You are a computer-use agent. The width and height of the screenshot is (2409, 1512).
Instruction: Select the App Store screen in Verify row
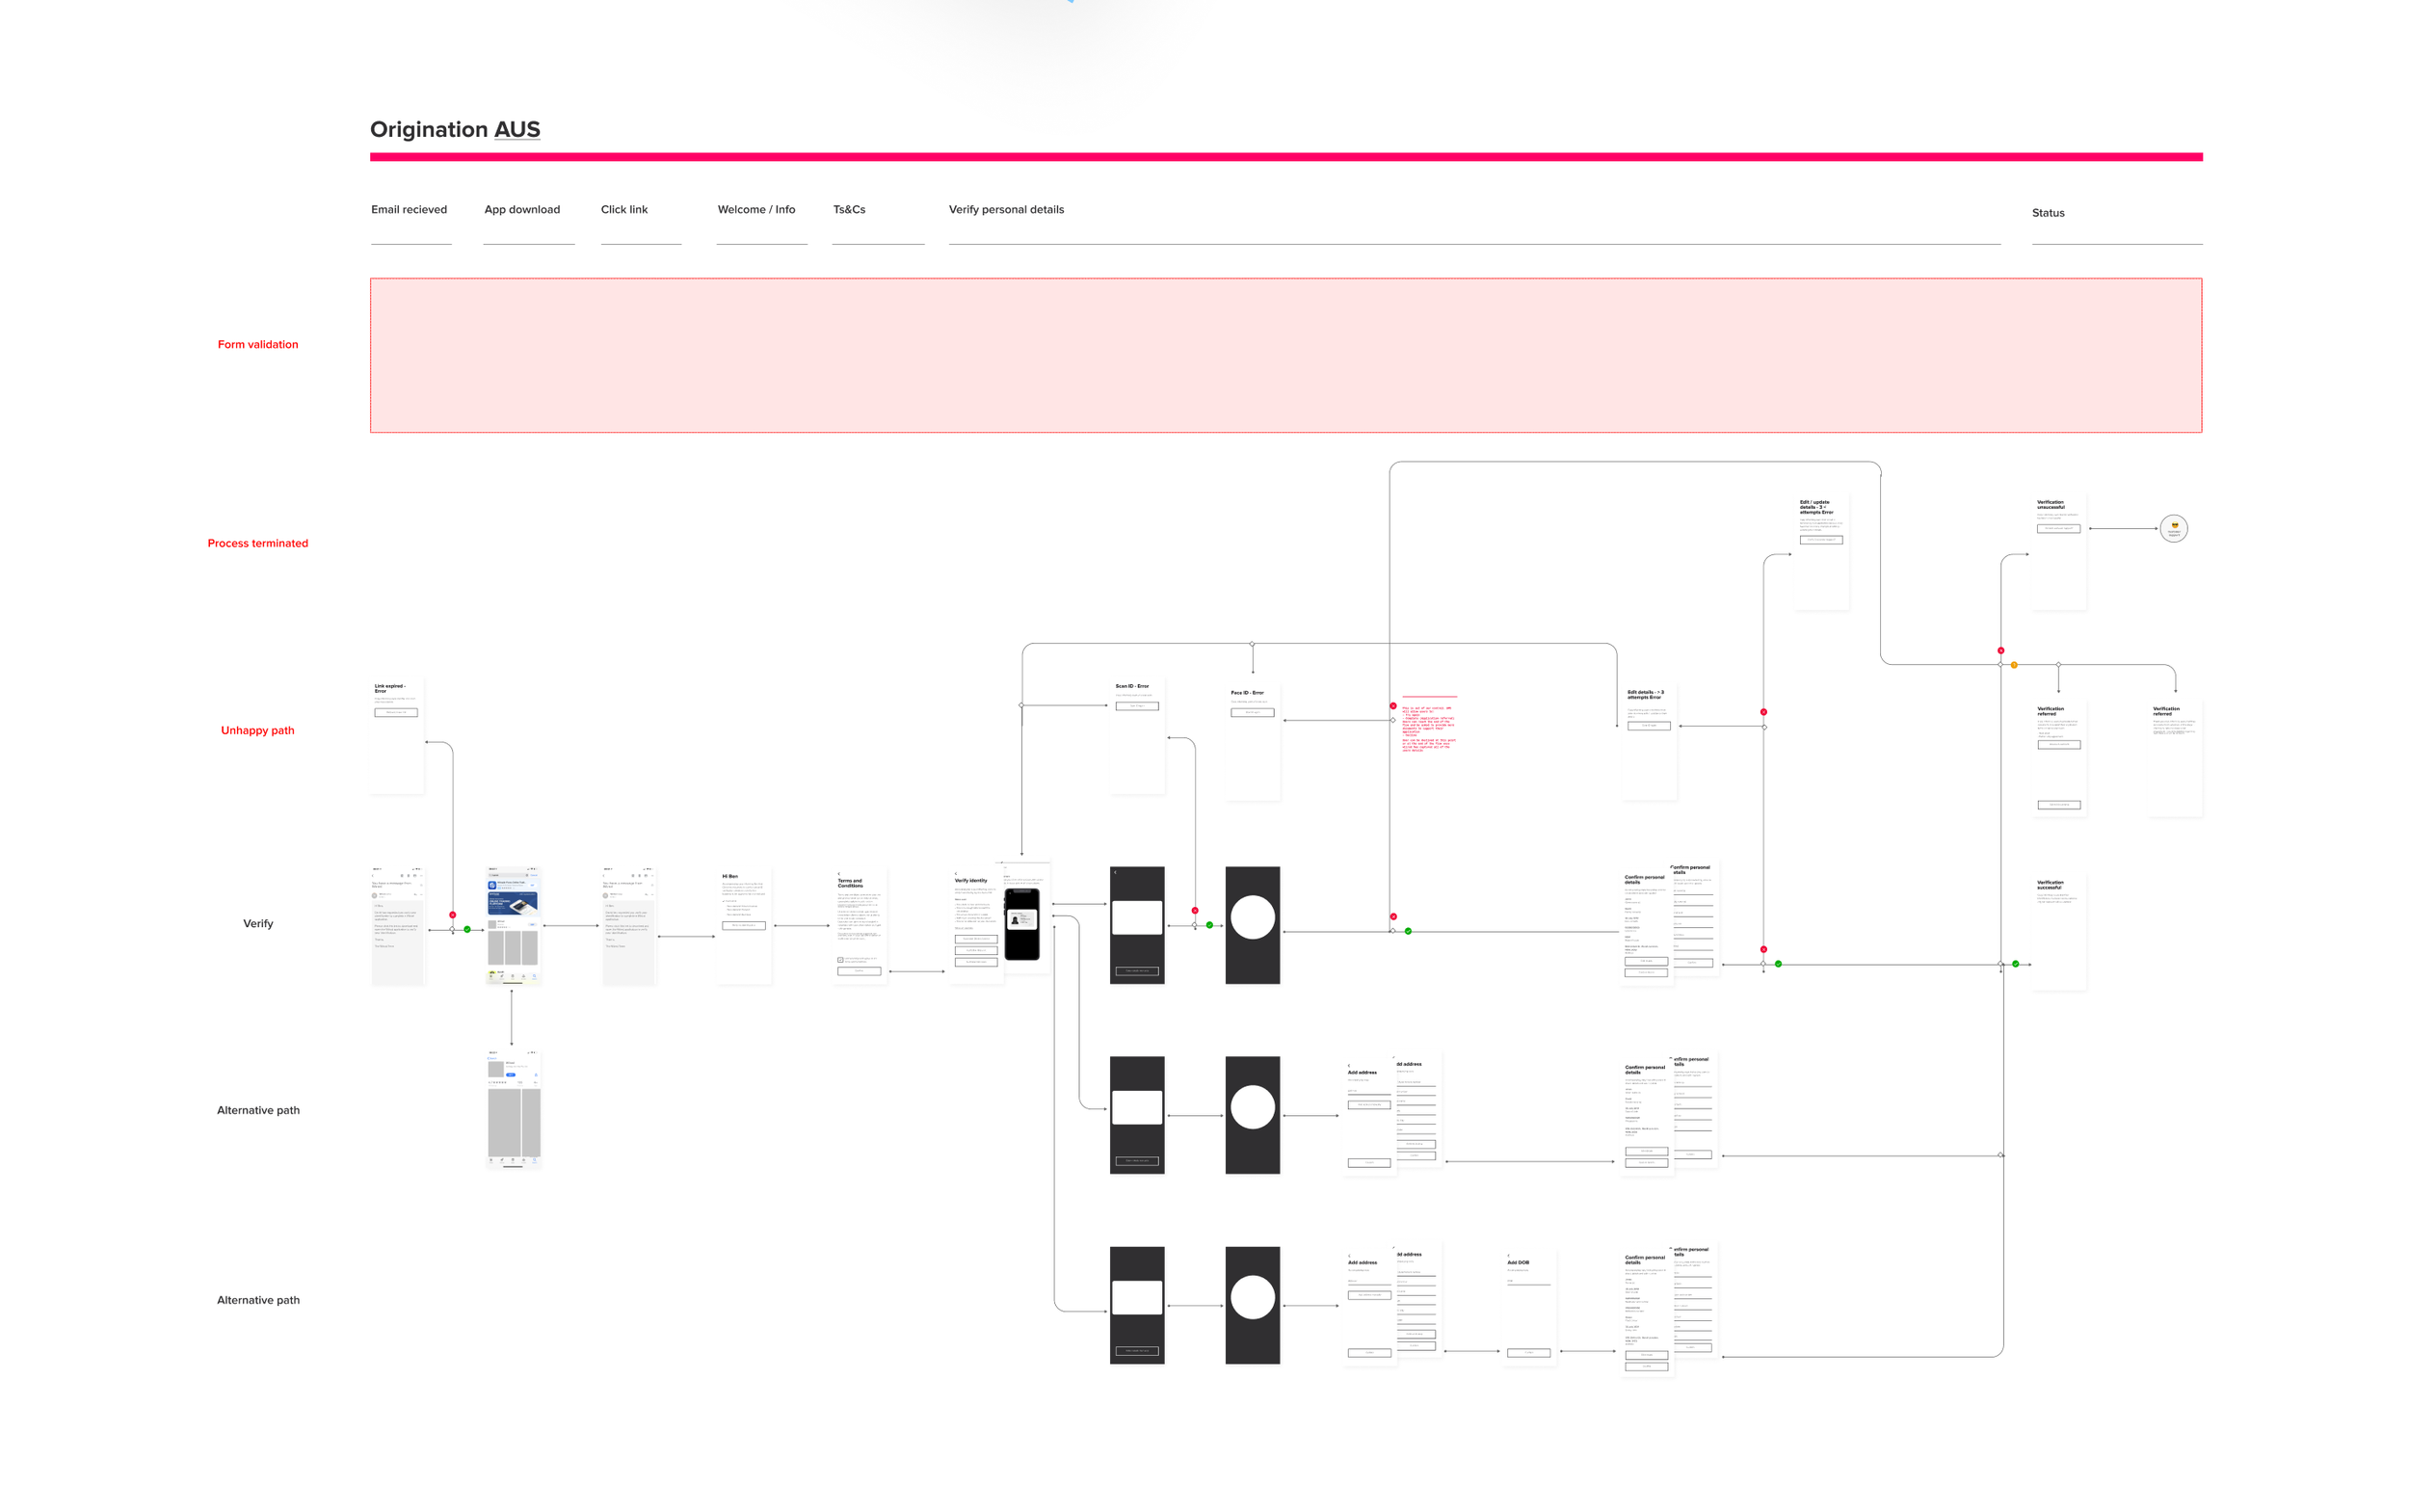512,925
